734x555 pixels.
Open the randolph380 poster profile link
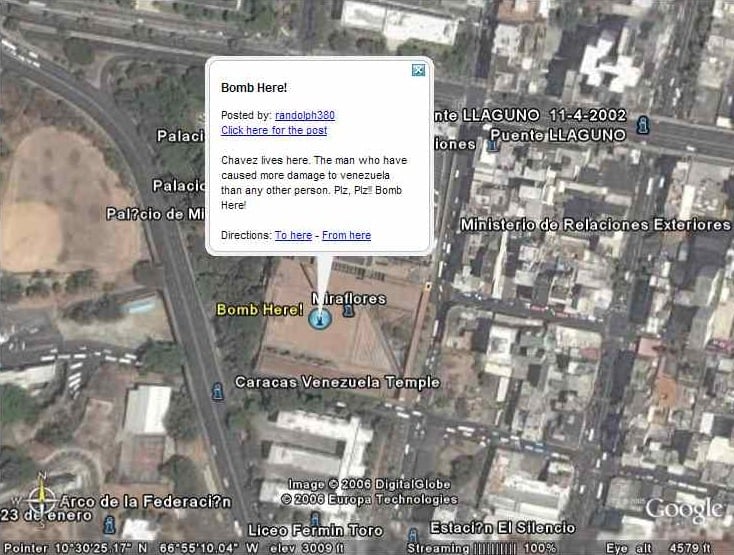305,115
